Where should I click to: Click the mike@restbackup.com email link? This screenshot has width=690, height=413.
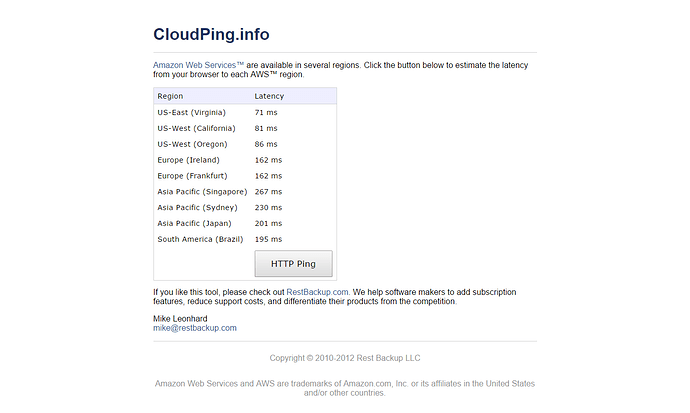[194, 328]
